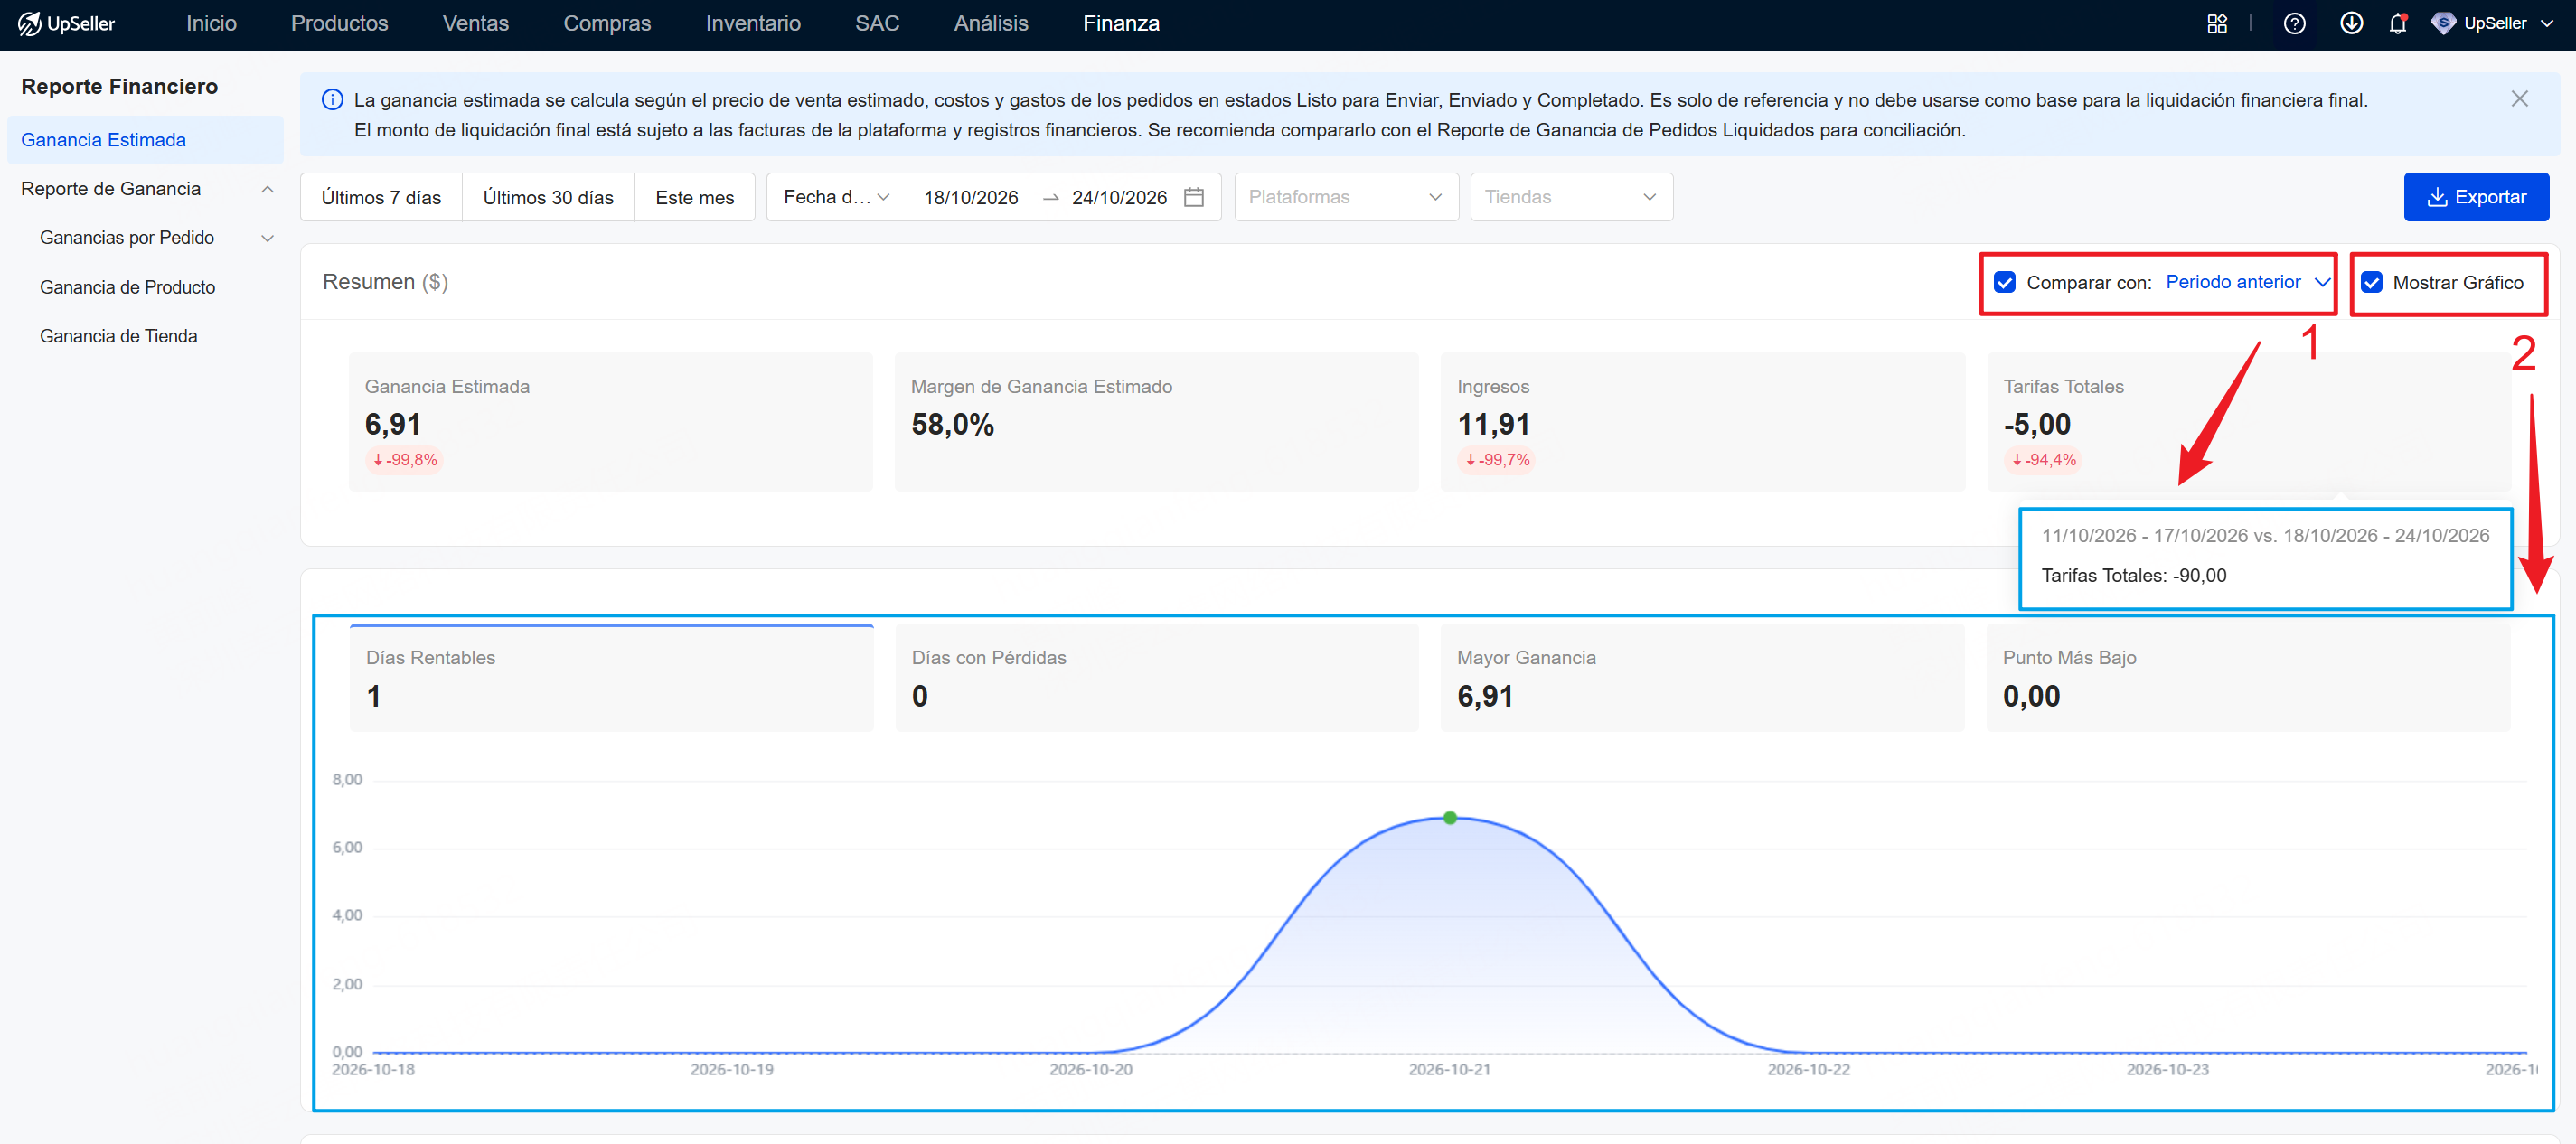Open the Finanza menu
This screenshot has height=1144, width=2576.
pos(1120,23)
